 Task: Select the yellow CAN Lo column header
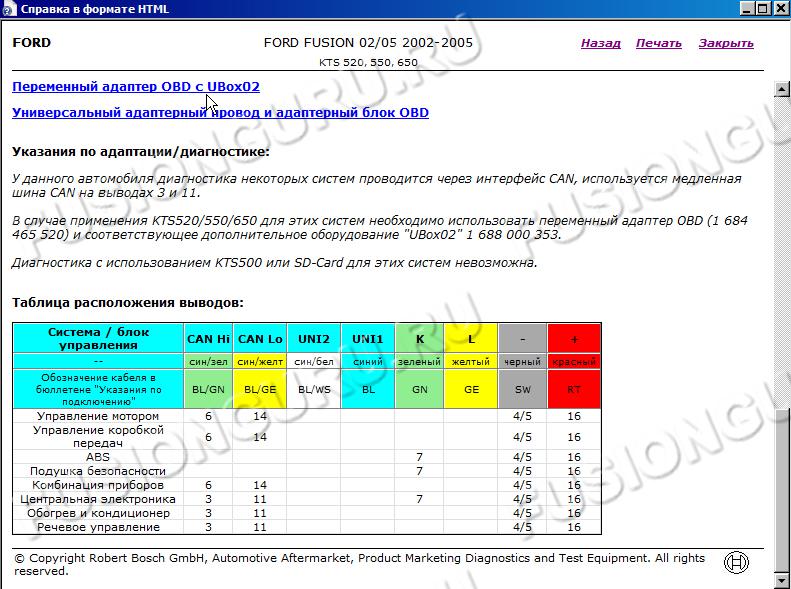(x=258, y=339)
